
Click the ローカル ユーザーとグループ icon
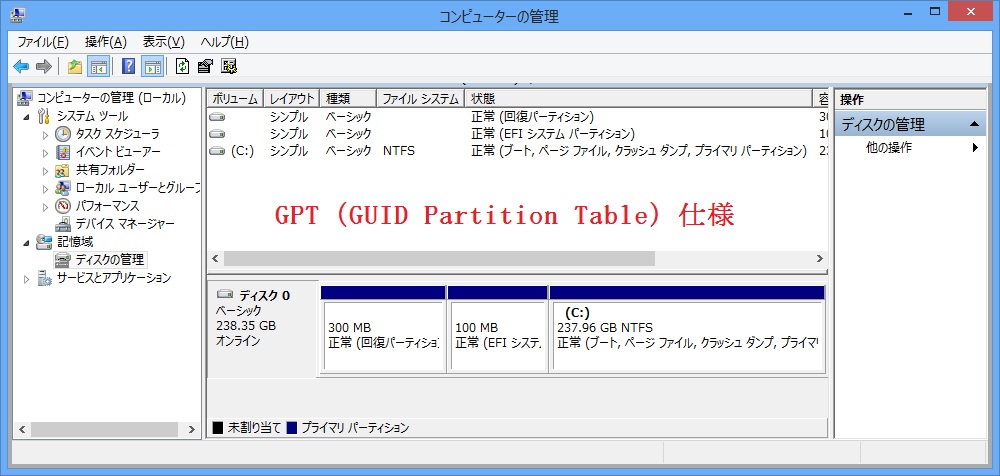coord(63,188)
